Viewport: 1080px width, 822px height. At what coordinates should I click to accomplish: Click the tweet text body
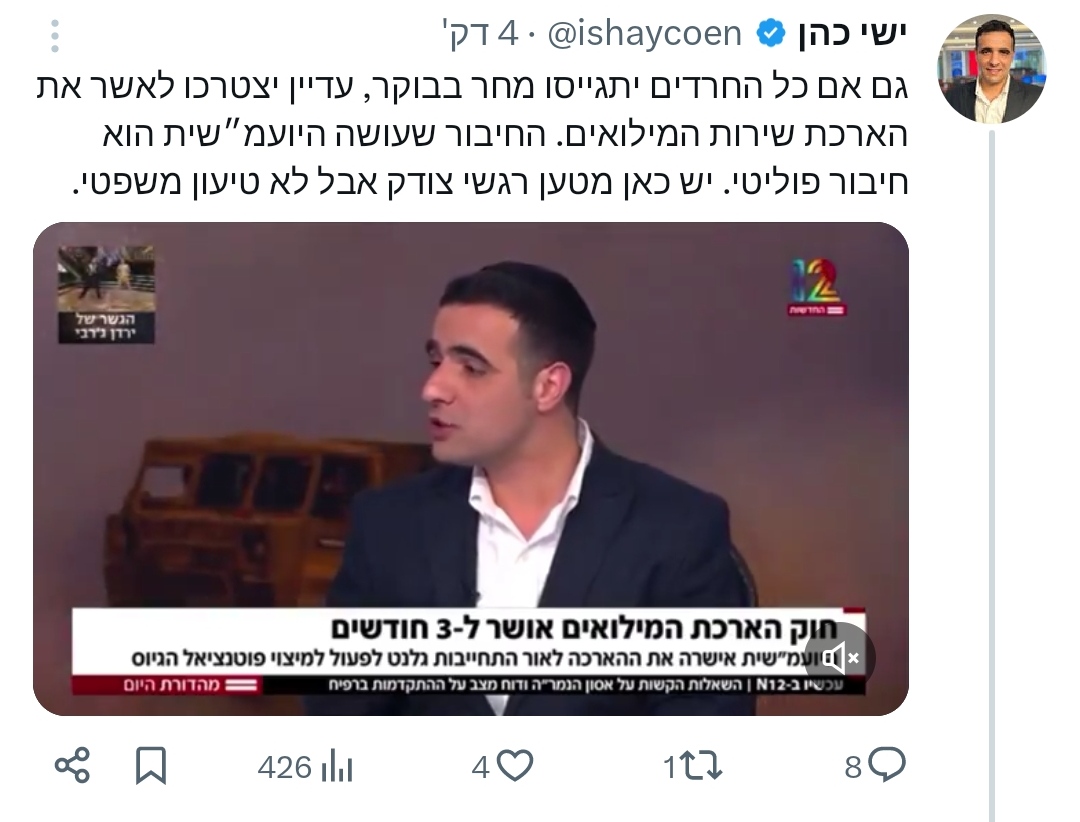(472, 135)
